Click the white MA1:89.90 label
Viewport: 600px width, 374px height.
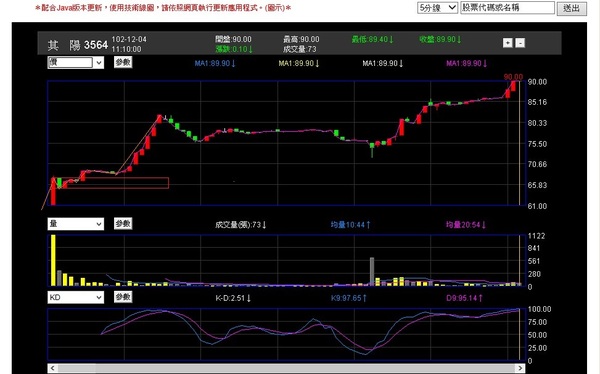(383, 64)
